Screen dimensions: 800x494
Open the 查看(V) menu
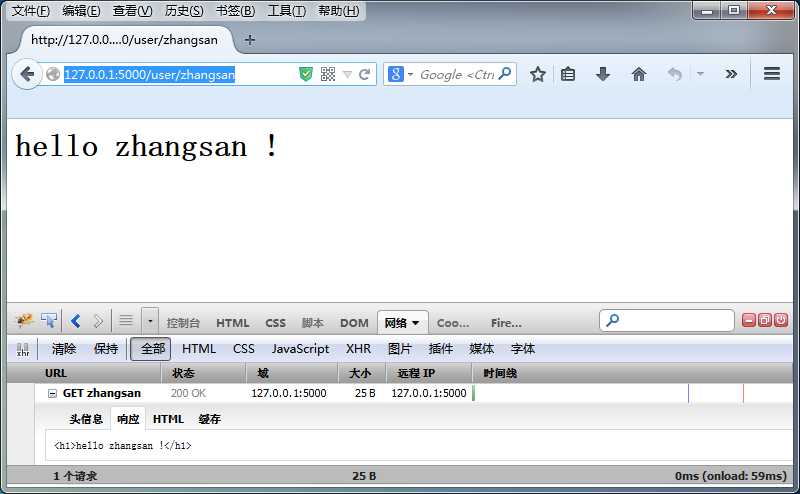point(132,11)
